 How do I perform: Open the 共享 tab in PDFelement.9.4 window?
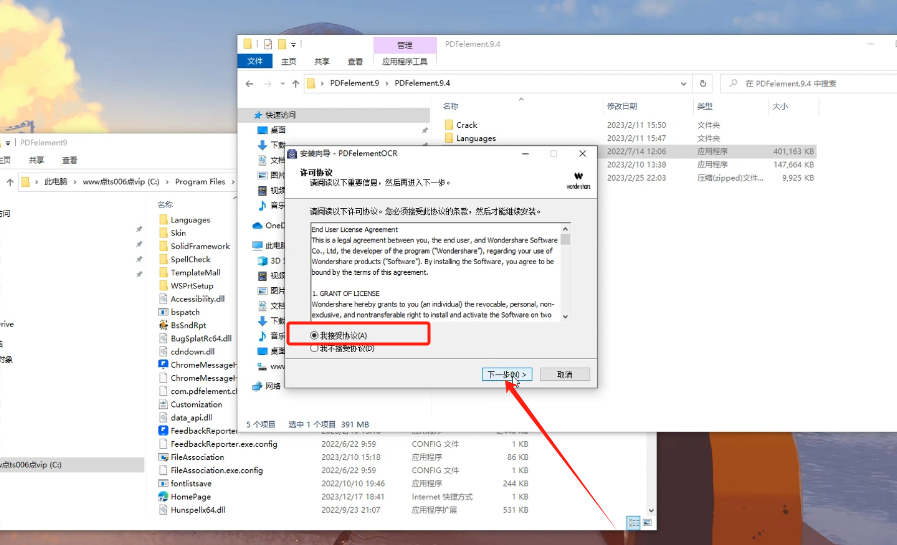pyautogui.click(x=322, y=61)
